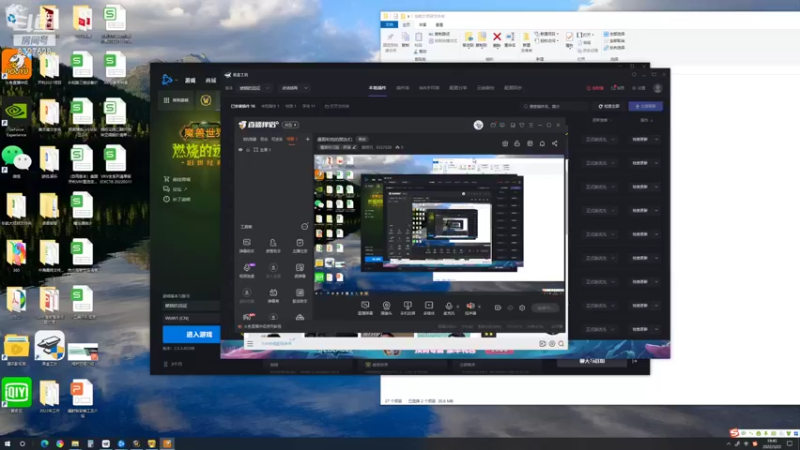The image size is (800, 450).
Task: Click Select all in File Explorer ribbon
Action: click(x=614, y=34)
